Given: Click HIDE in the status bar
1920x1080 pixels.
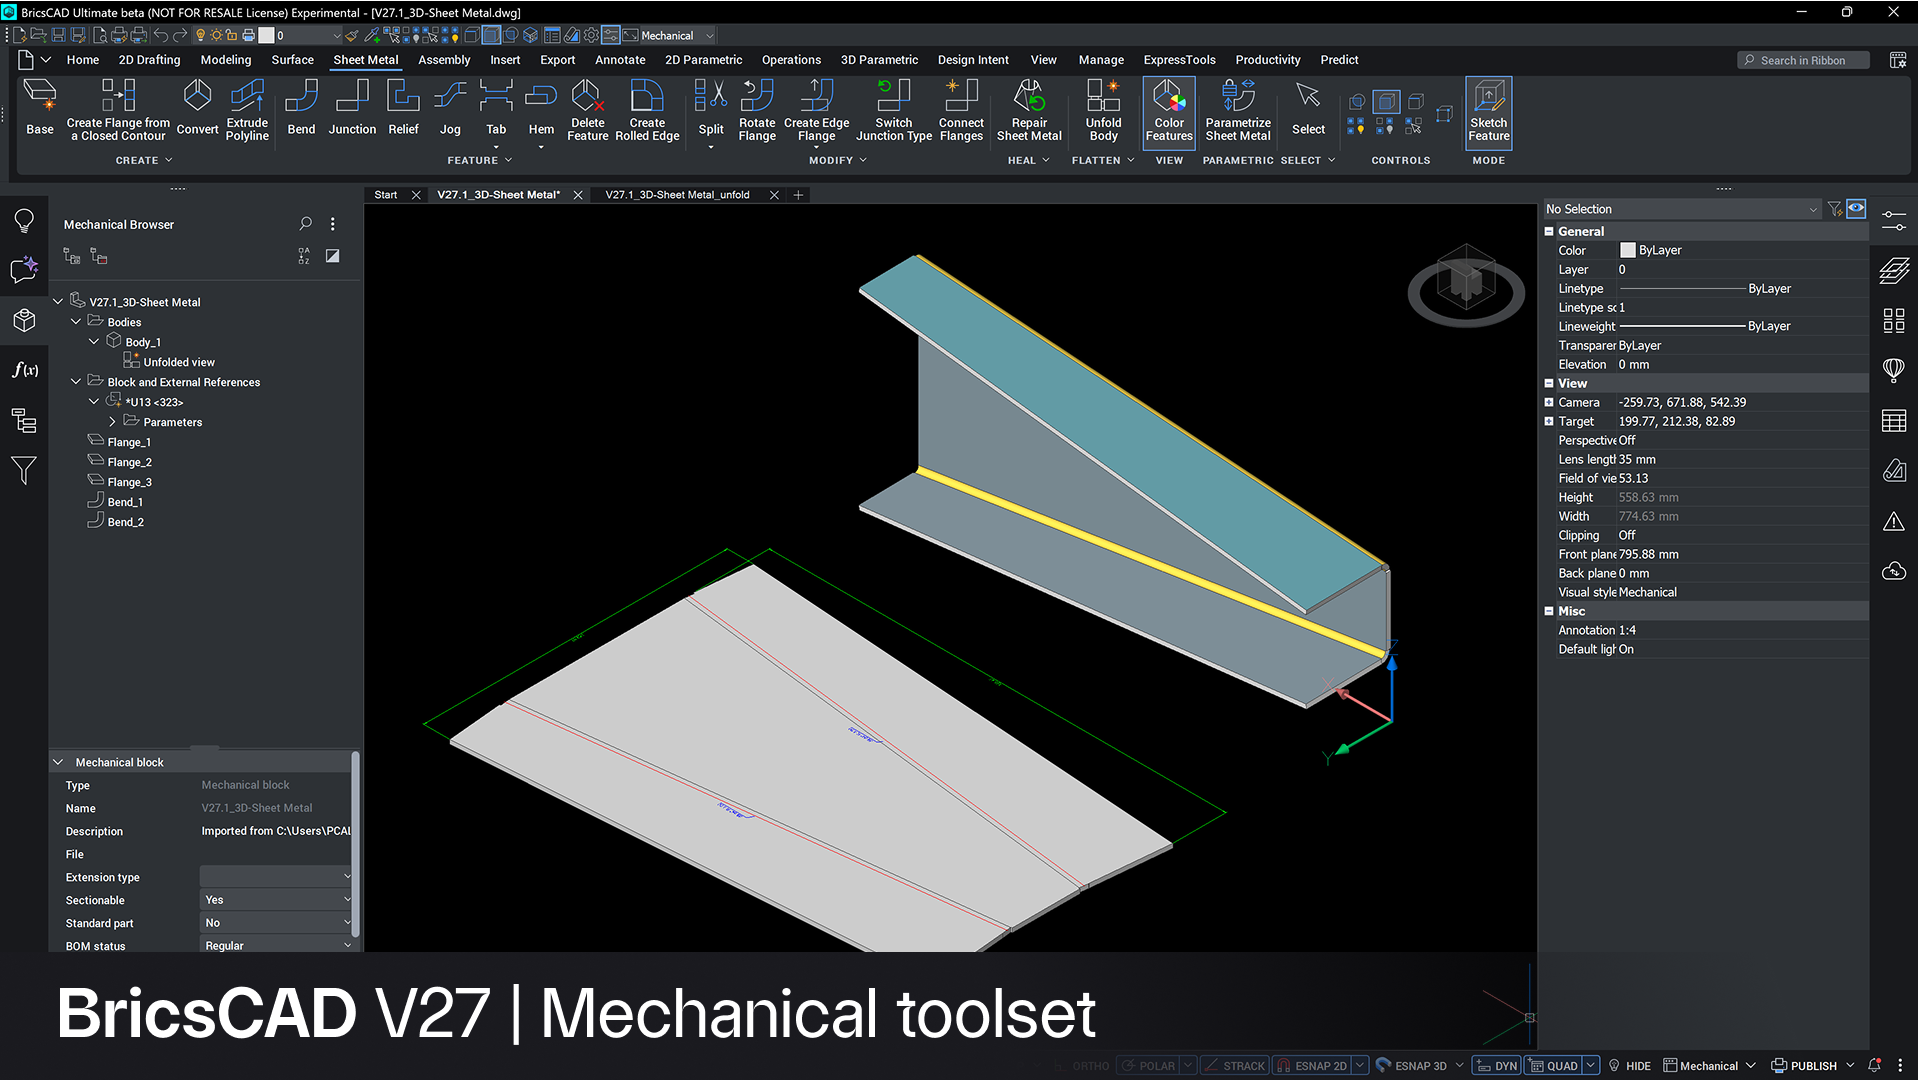Looking at the screenshot, I should 1628,1066.
